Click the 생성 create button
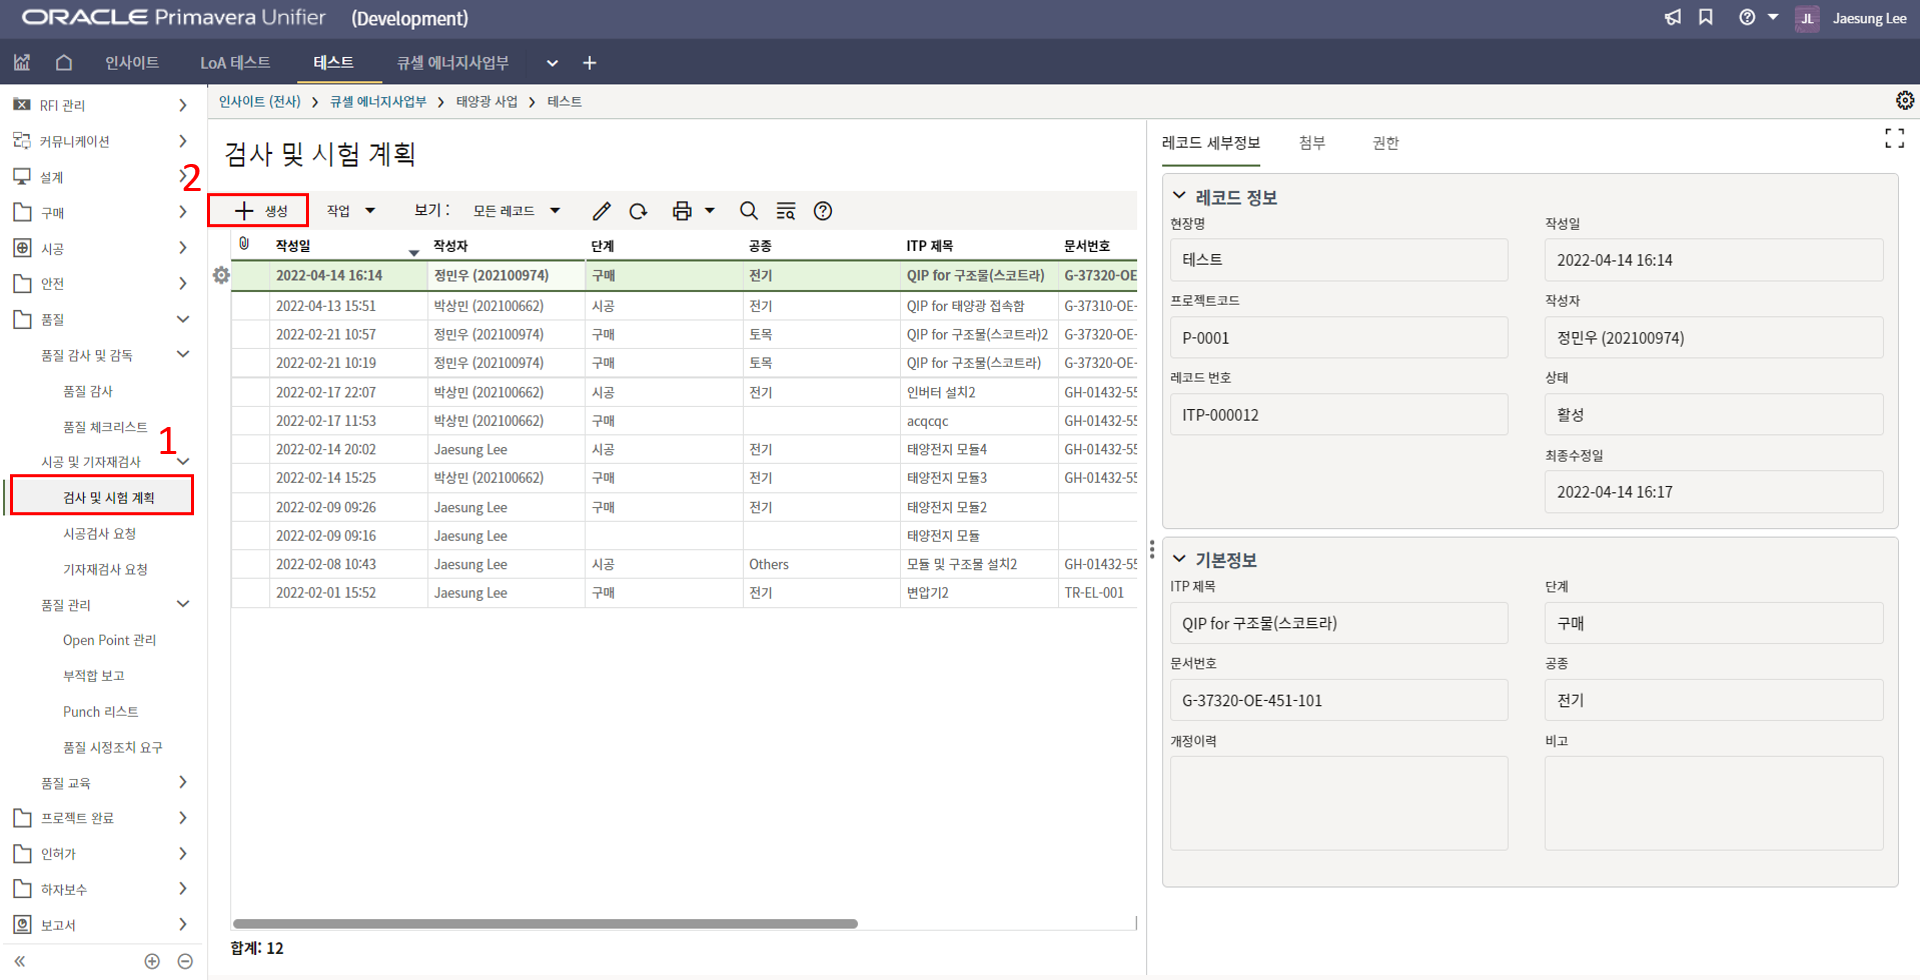The image size is (1920, 980). tap(260, 211)
